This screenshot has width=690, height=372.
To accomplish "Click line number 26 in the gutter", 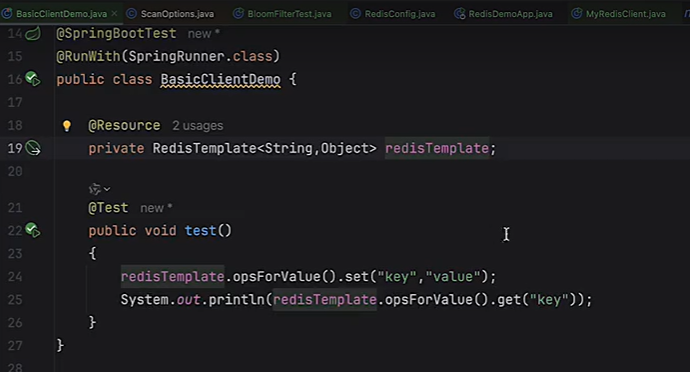I will click(15, 323).
